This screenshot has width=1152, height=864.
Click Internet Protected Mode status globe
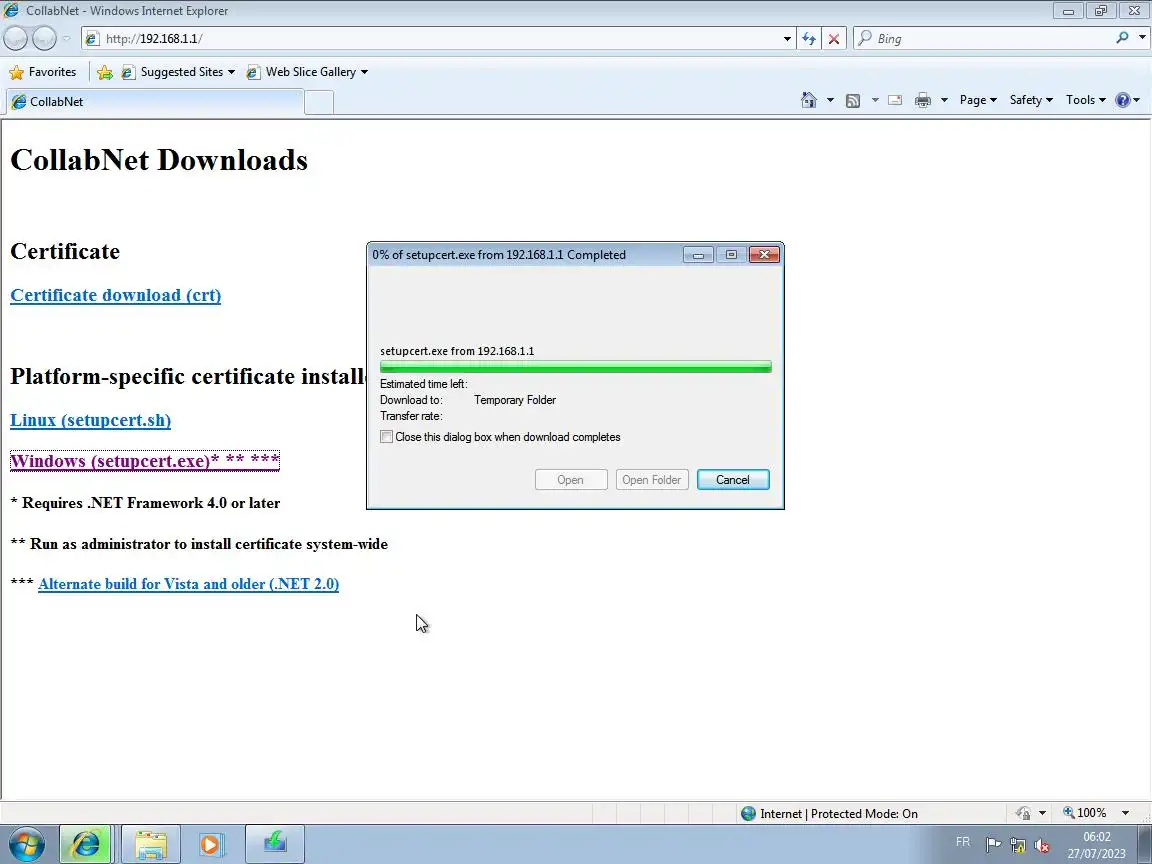[x=748, y=813]
